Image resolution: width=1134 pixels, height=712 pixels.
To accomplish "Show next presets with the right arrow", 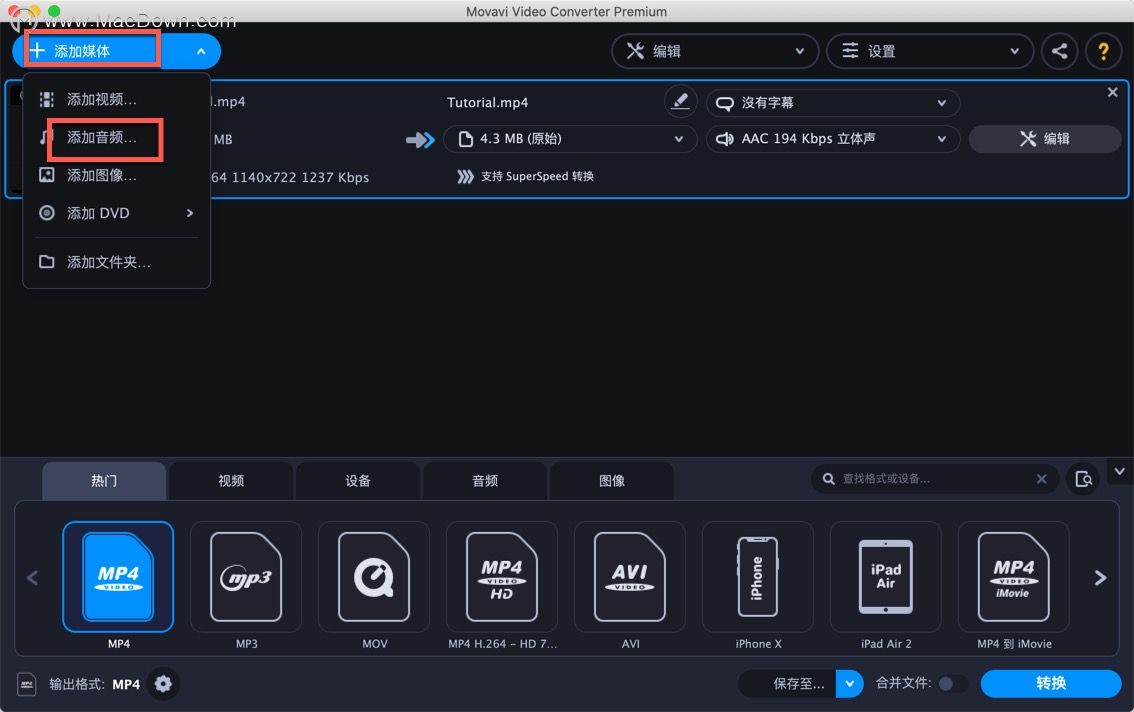I will coord(1100,577).
